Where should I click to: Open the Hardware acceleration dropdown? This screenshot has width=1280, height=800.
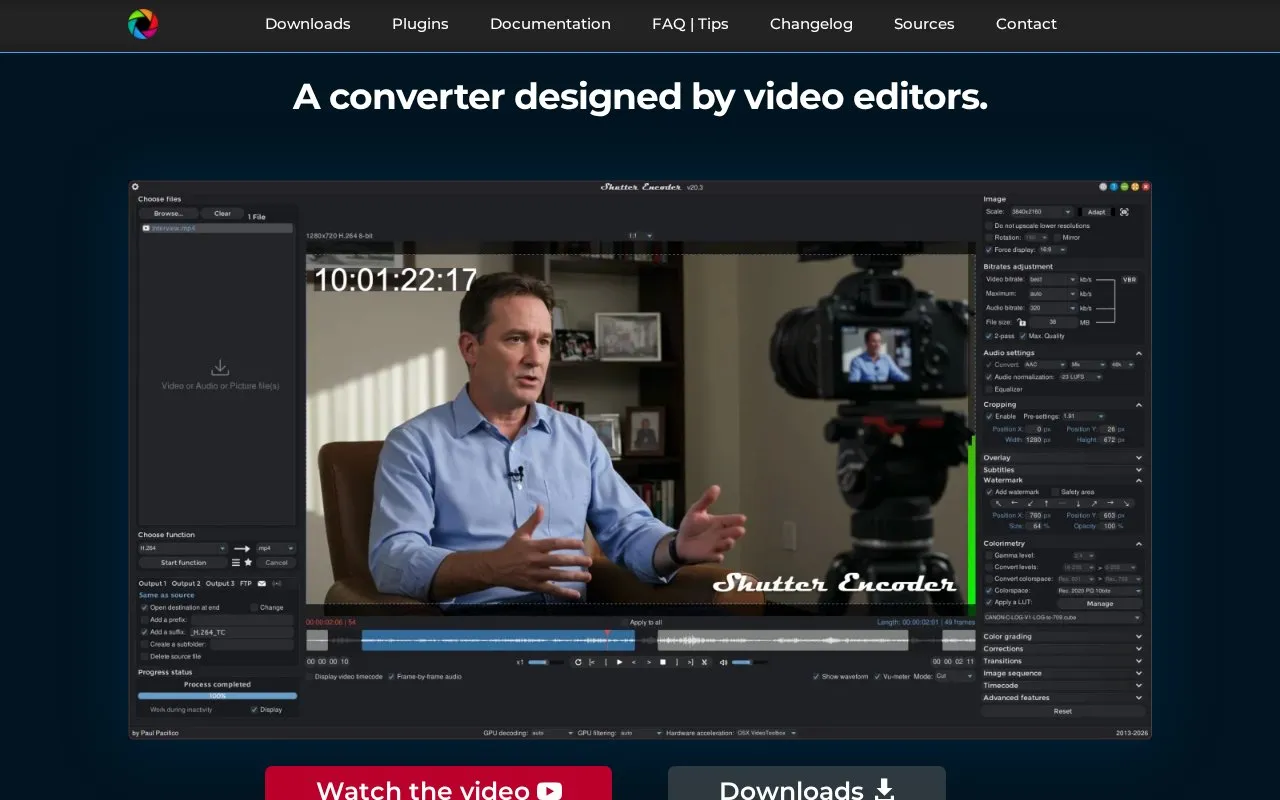[x=766, y=733]
